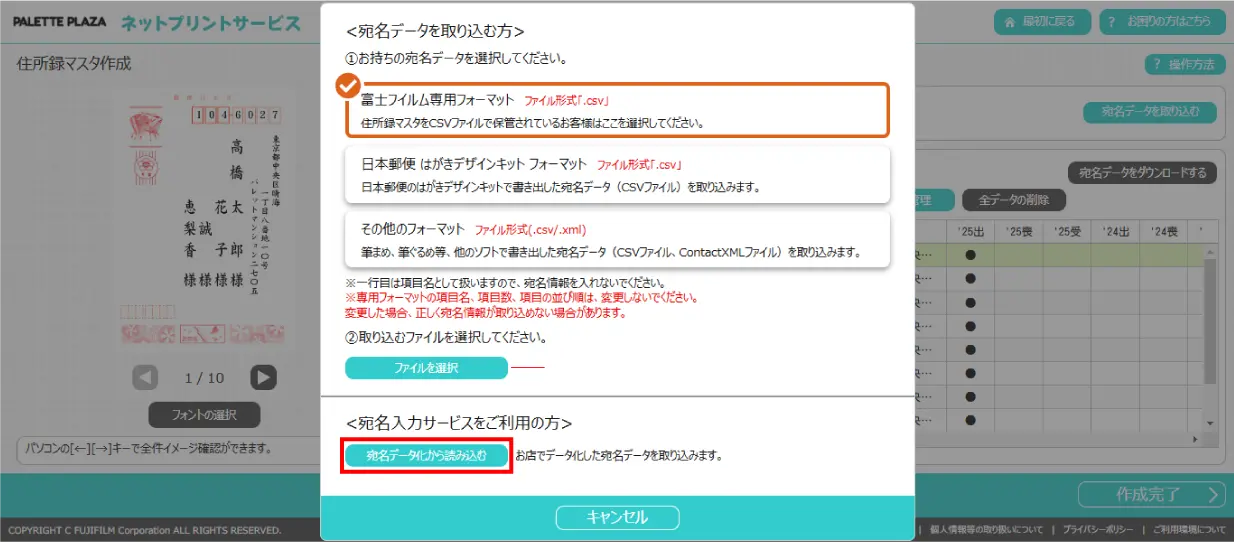Select その他のフォーマット csv/xml option

(616, 238)
